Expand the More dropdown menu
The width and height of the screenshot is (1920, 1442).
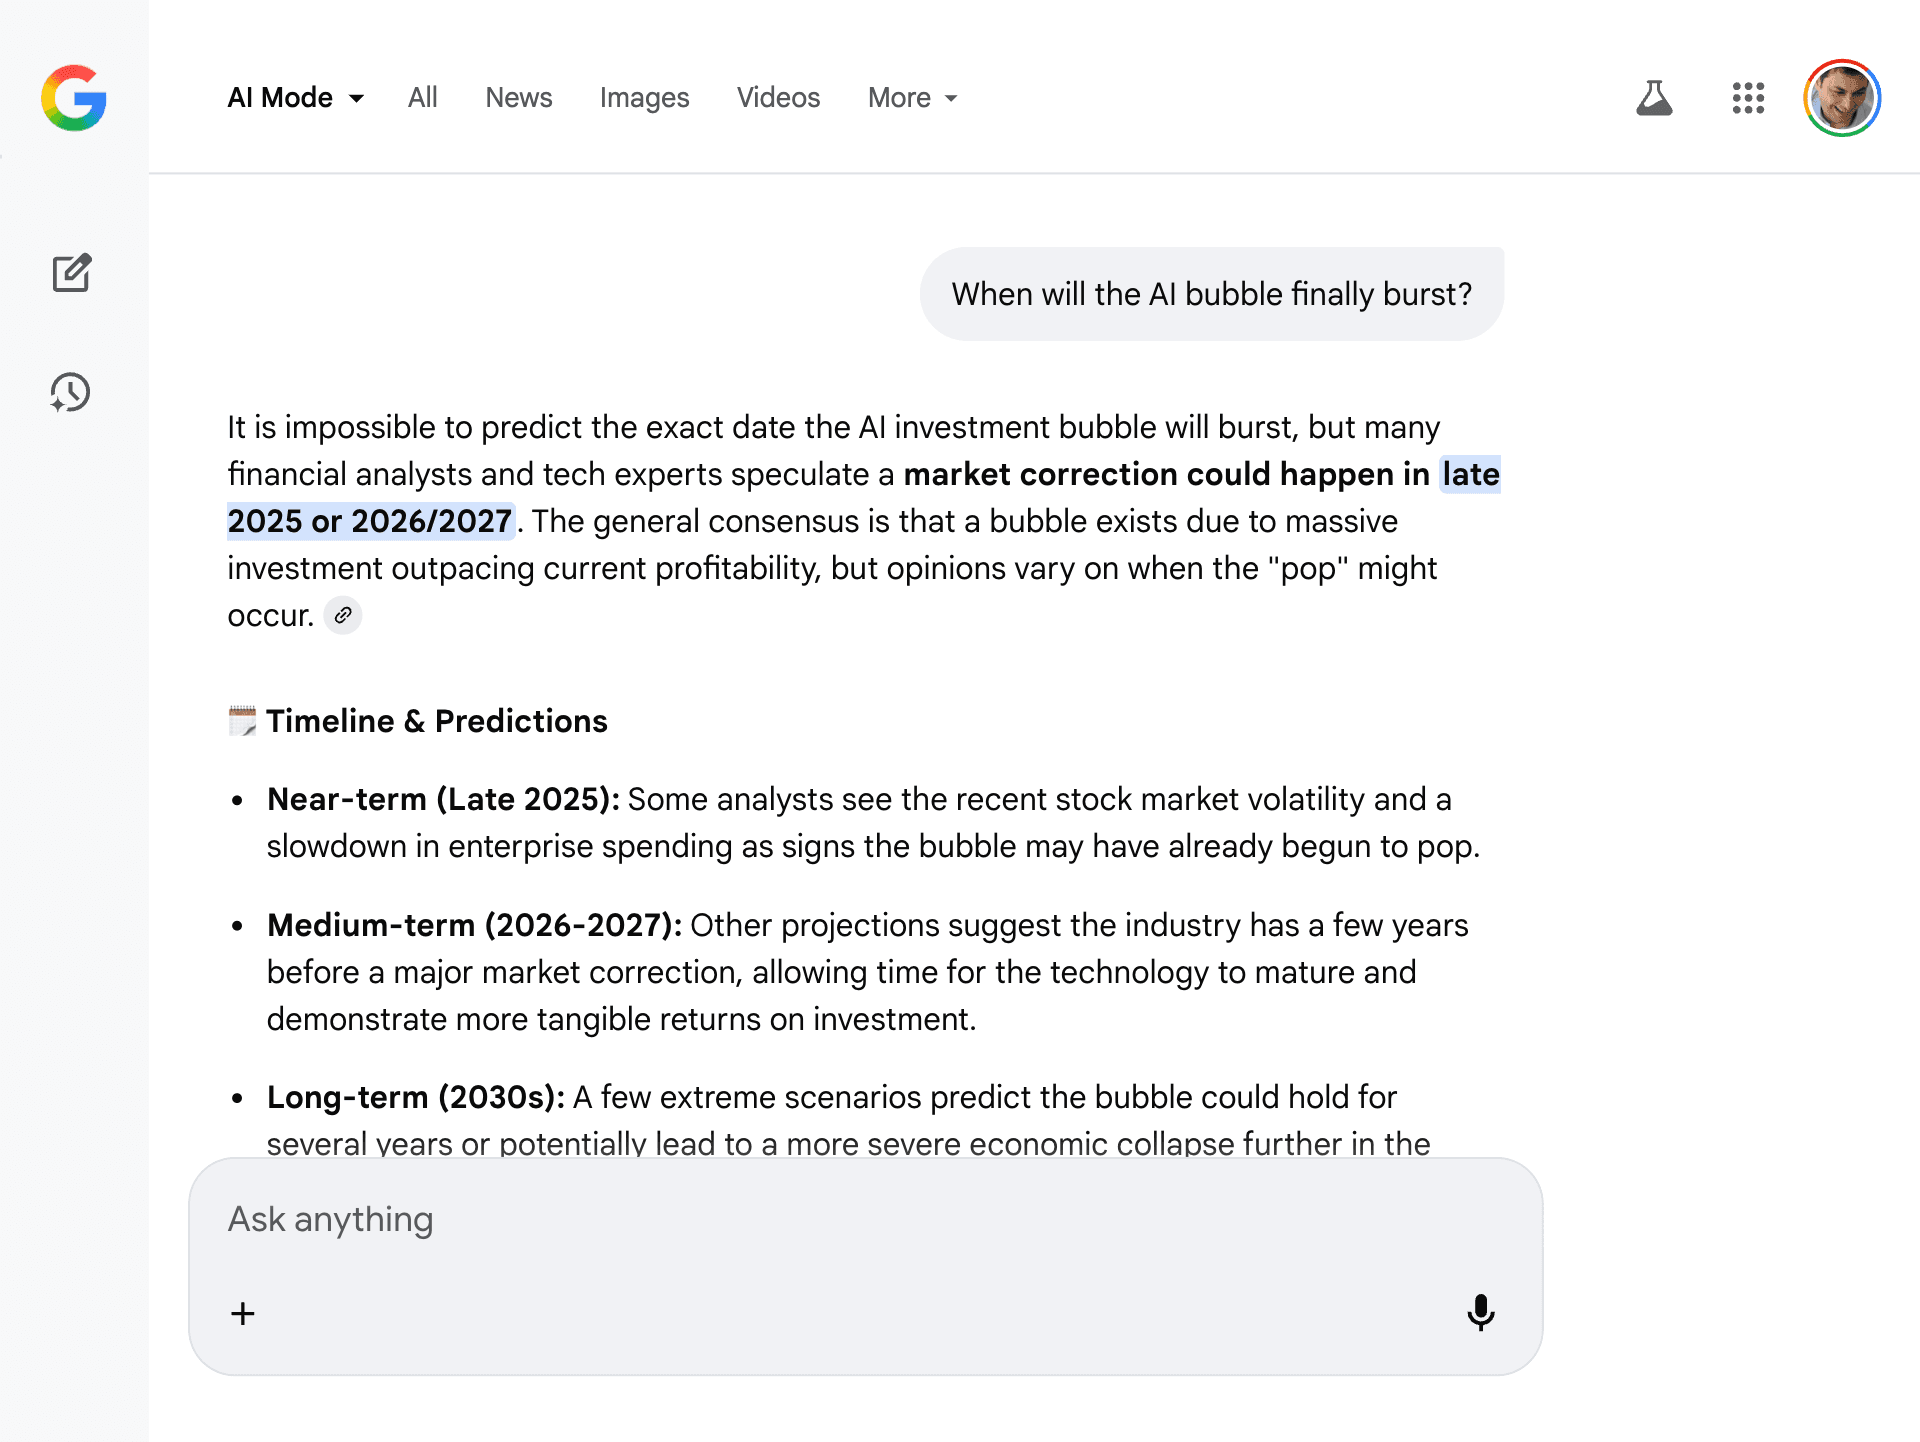coord(912,98)
